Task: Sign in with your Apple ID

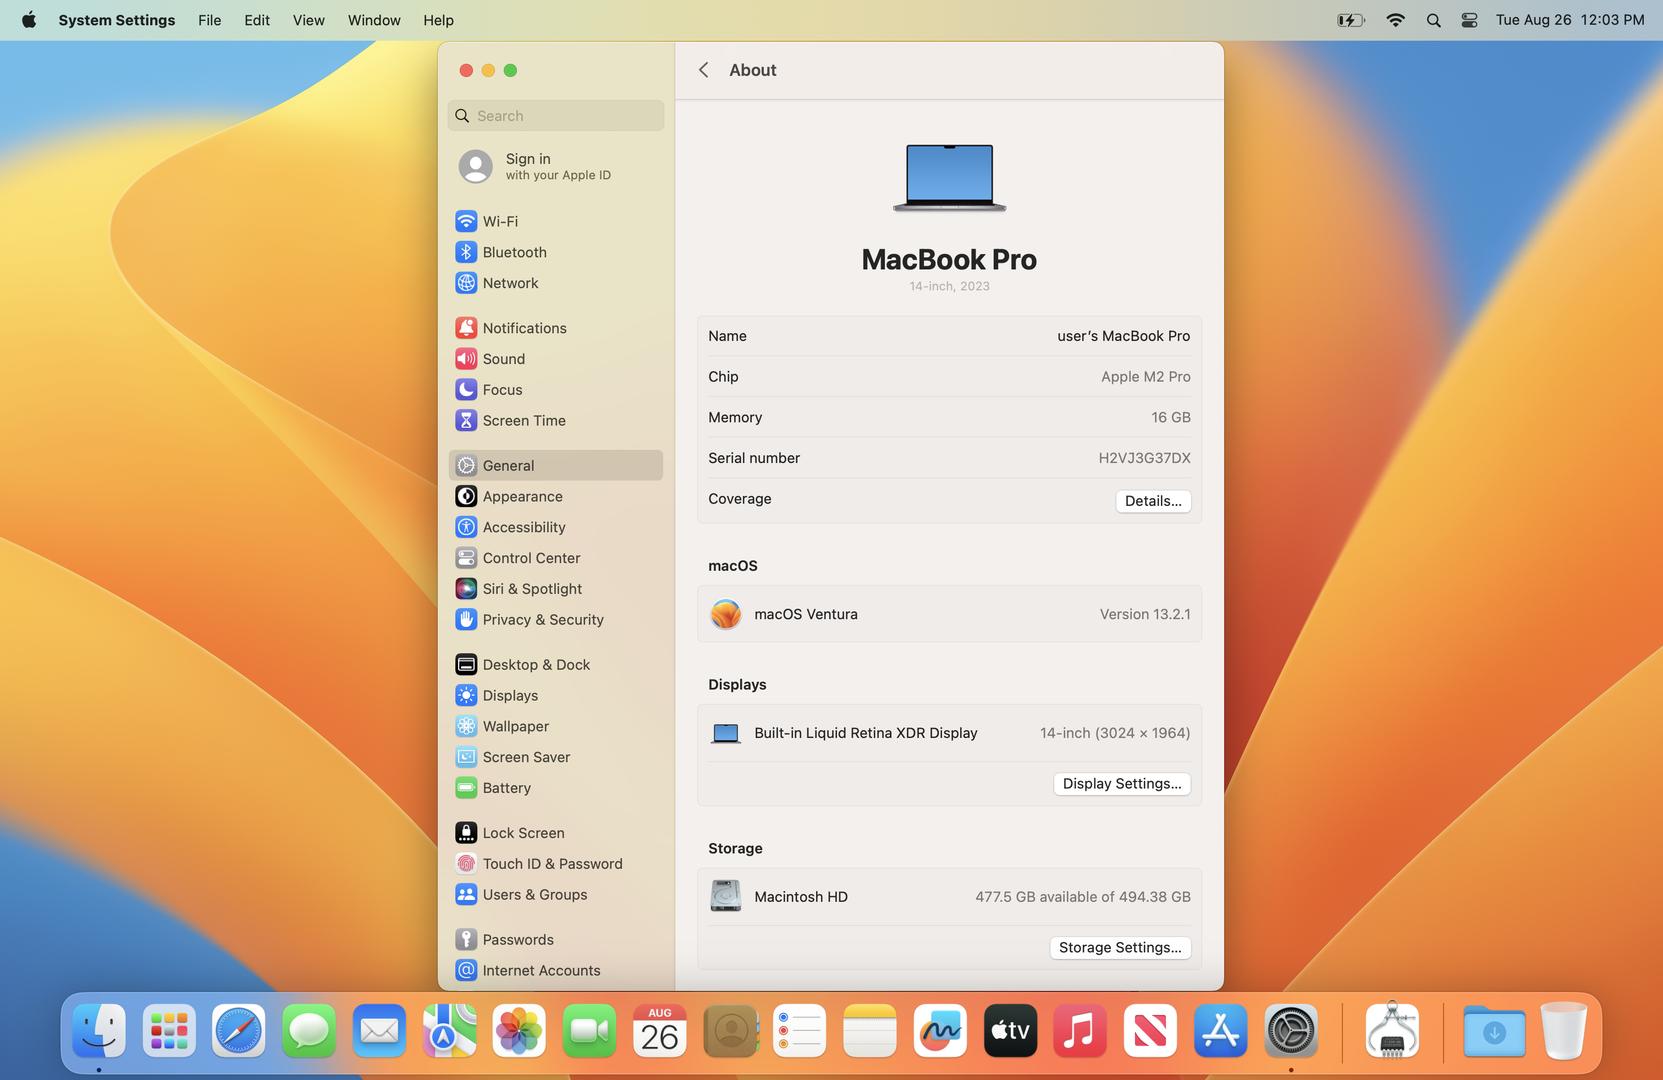Action: pos(555,166)
